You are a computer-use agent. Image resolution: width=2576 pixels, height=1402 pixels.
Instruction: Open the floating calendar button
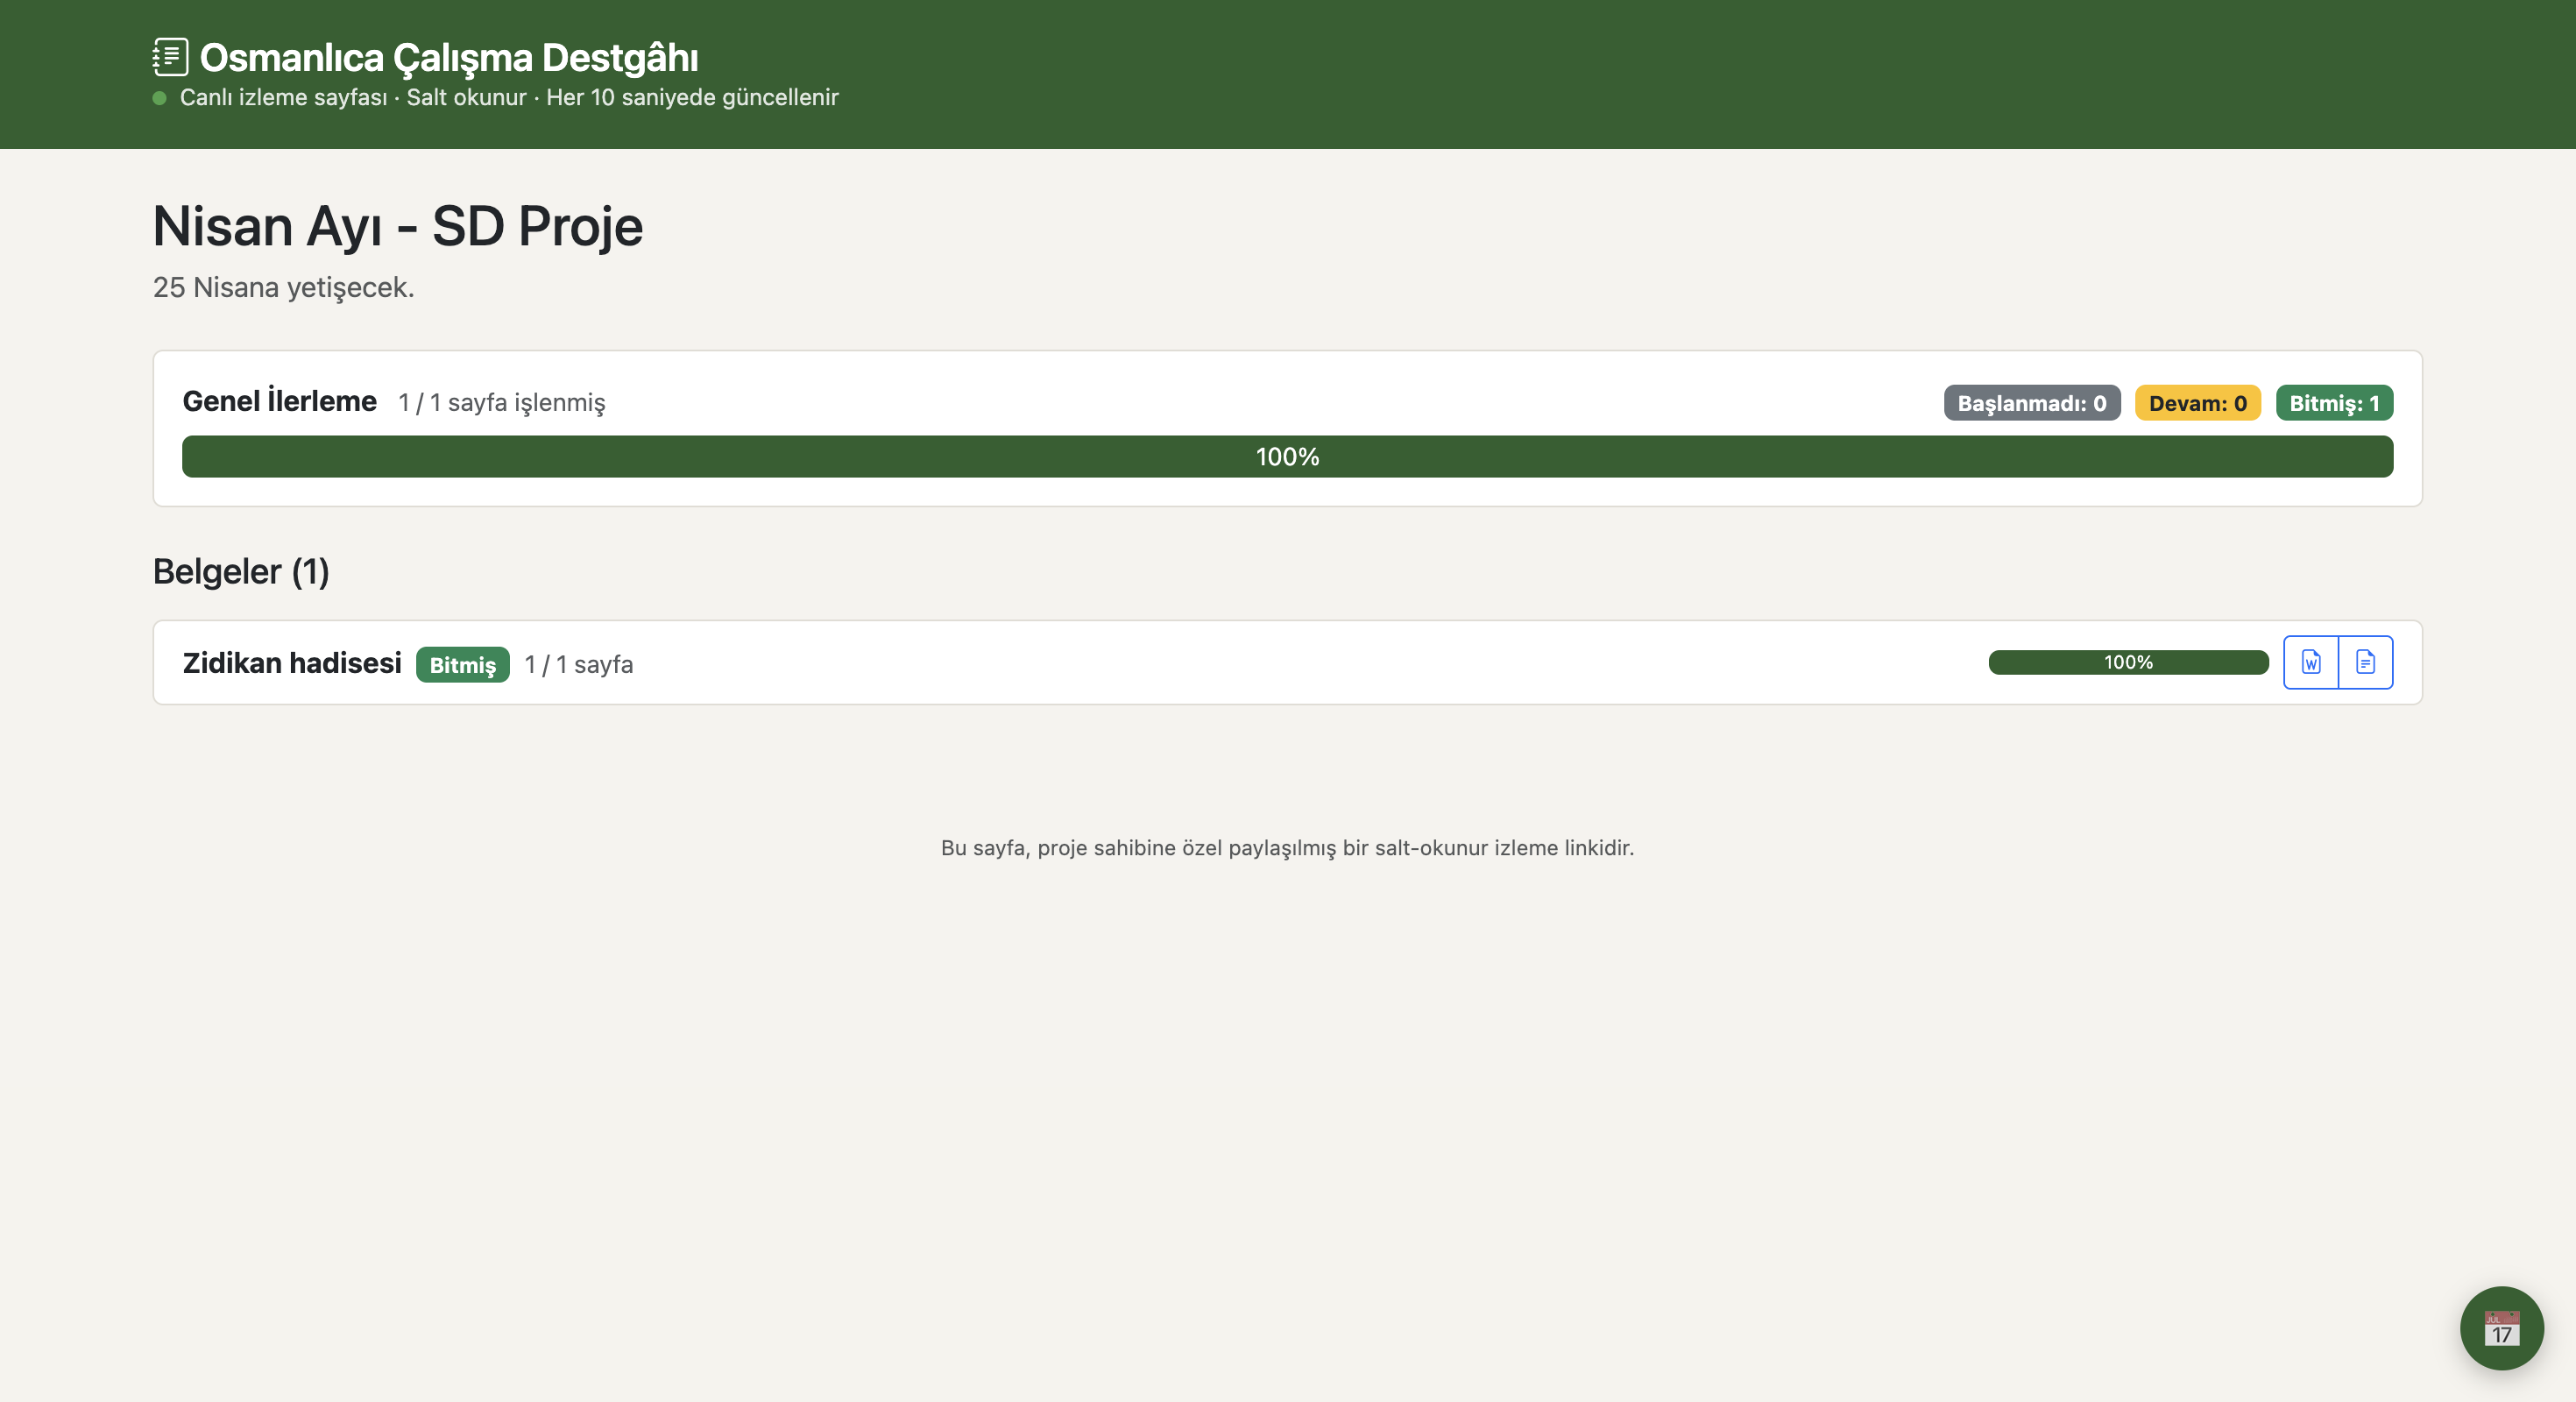pyautogui.click(x=2501, y=1328)
